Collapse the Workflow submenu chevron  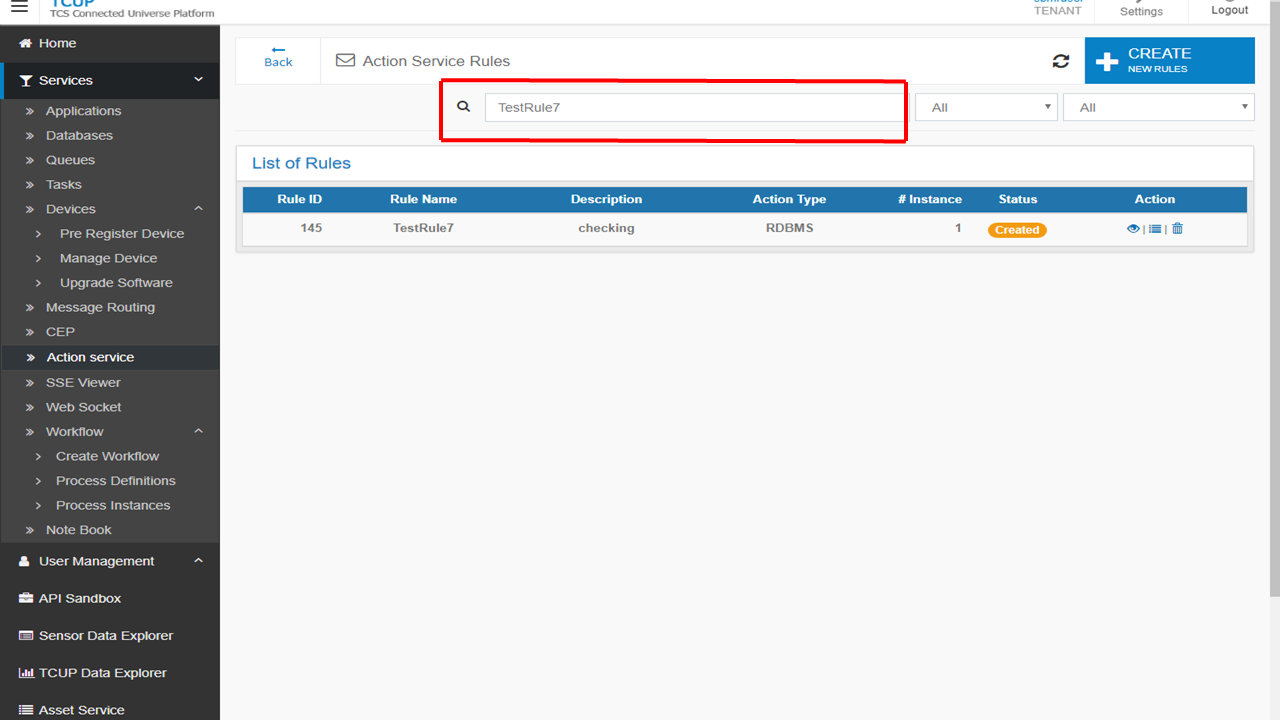coord(198,431)
